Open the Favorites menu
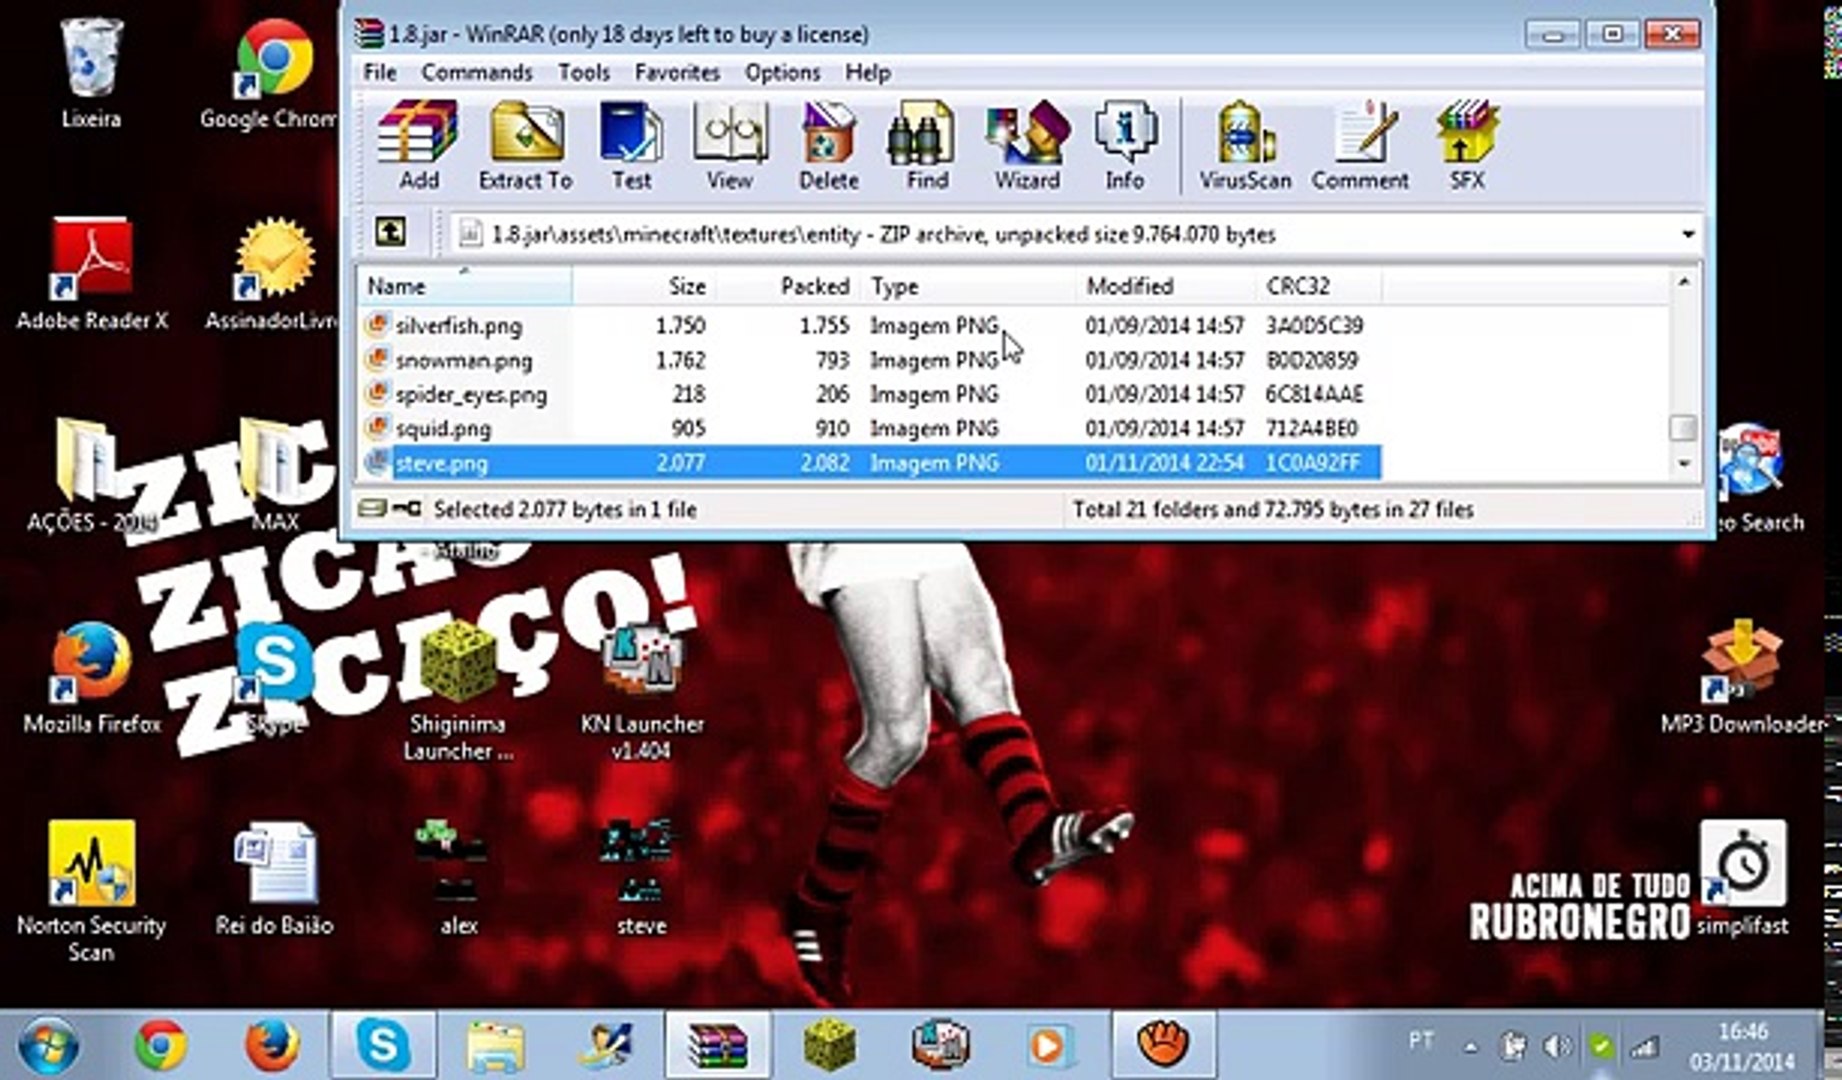 pyautogui.click(x=677, y=72)
